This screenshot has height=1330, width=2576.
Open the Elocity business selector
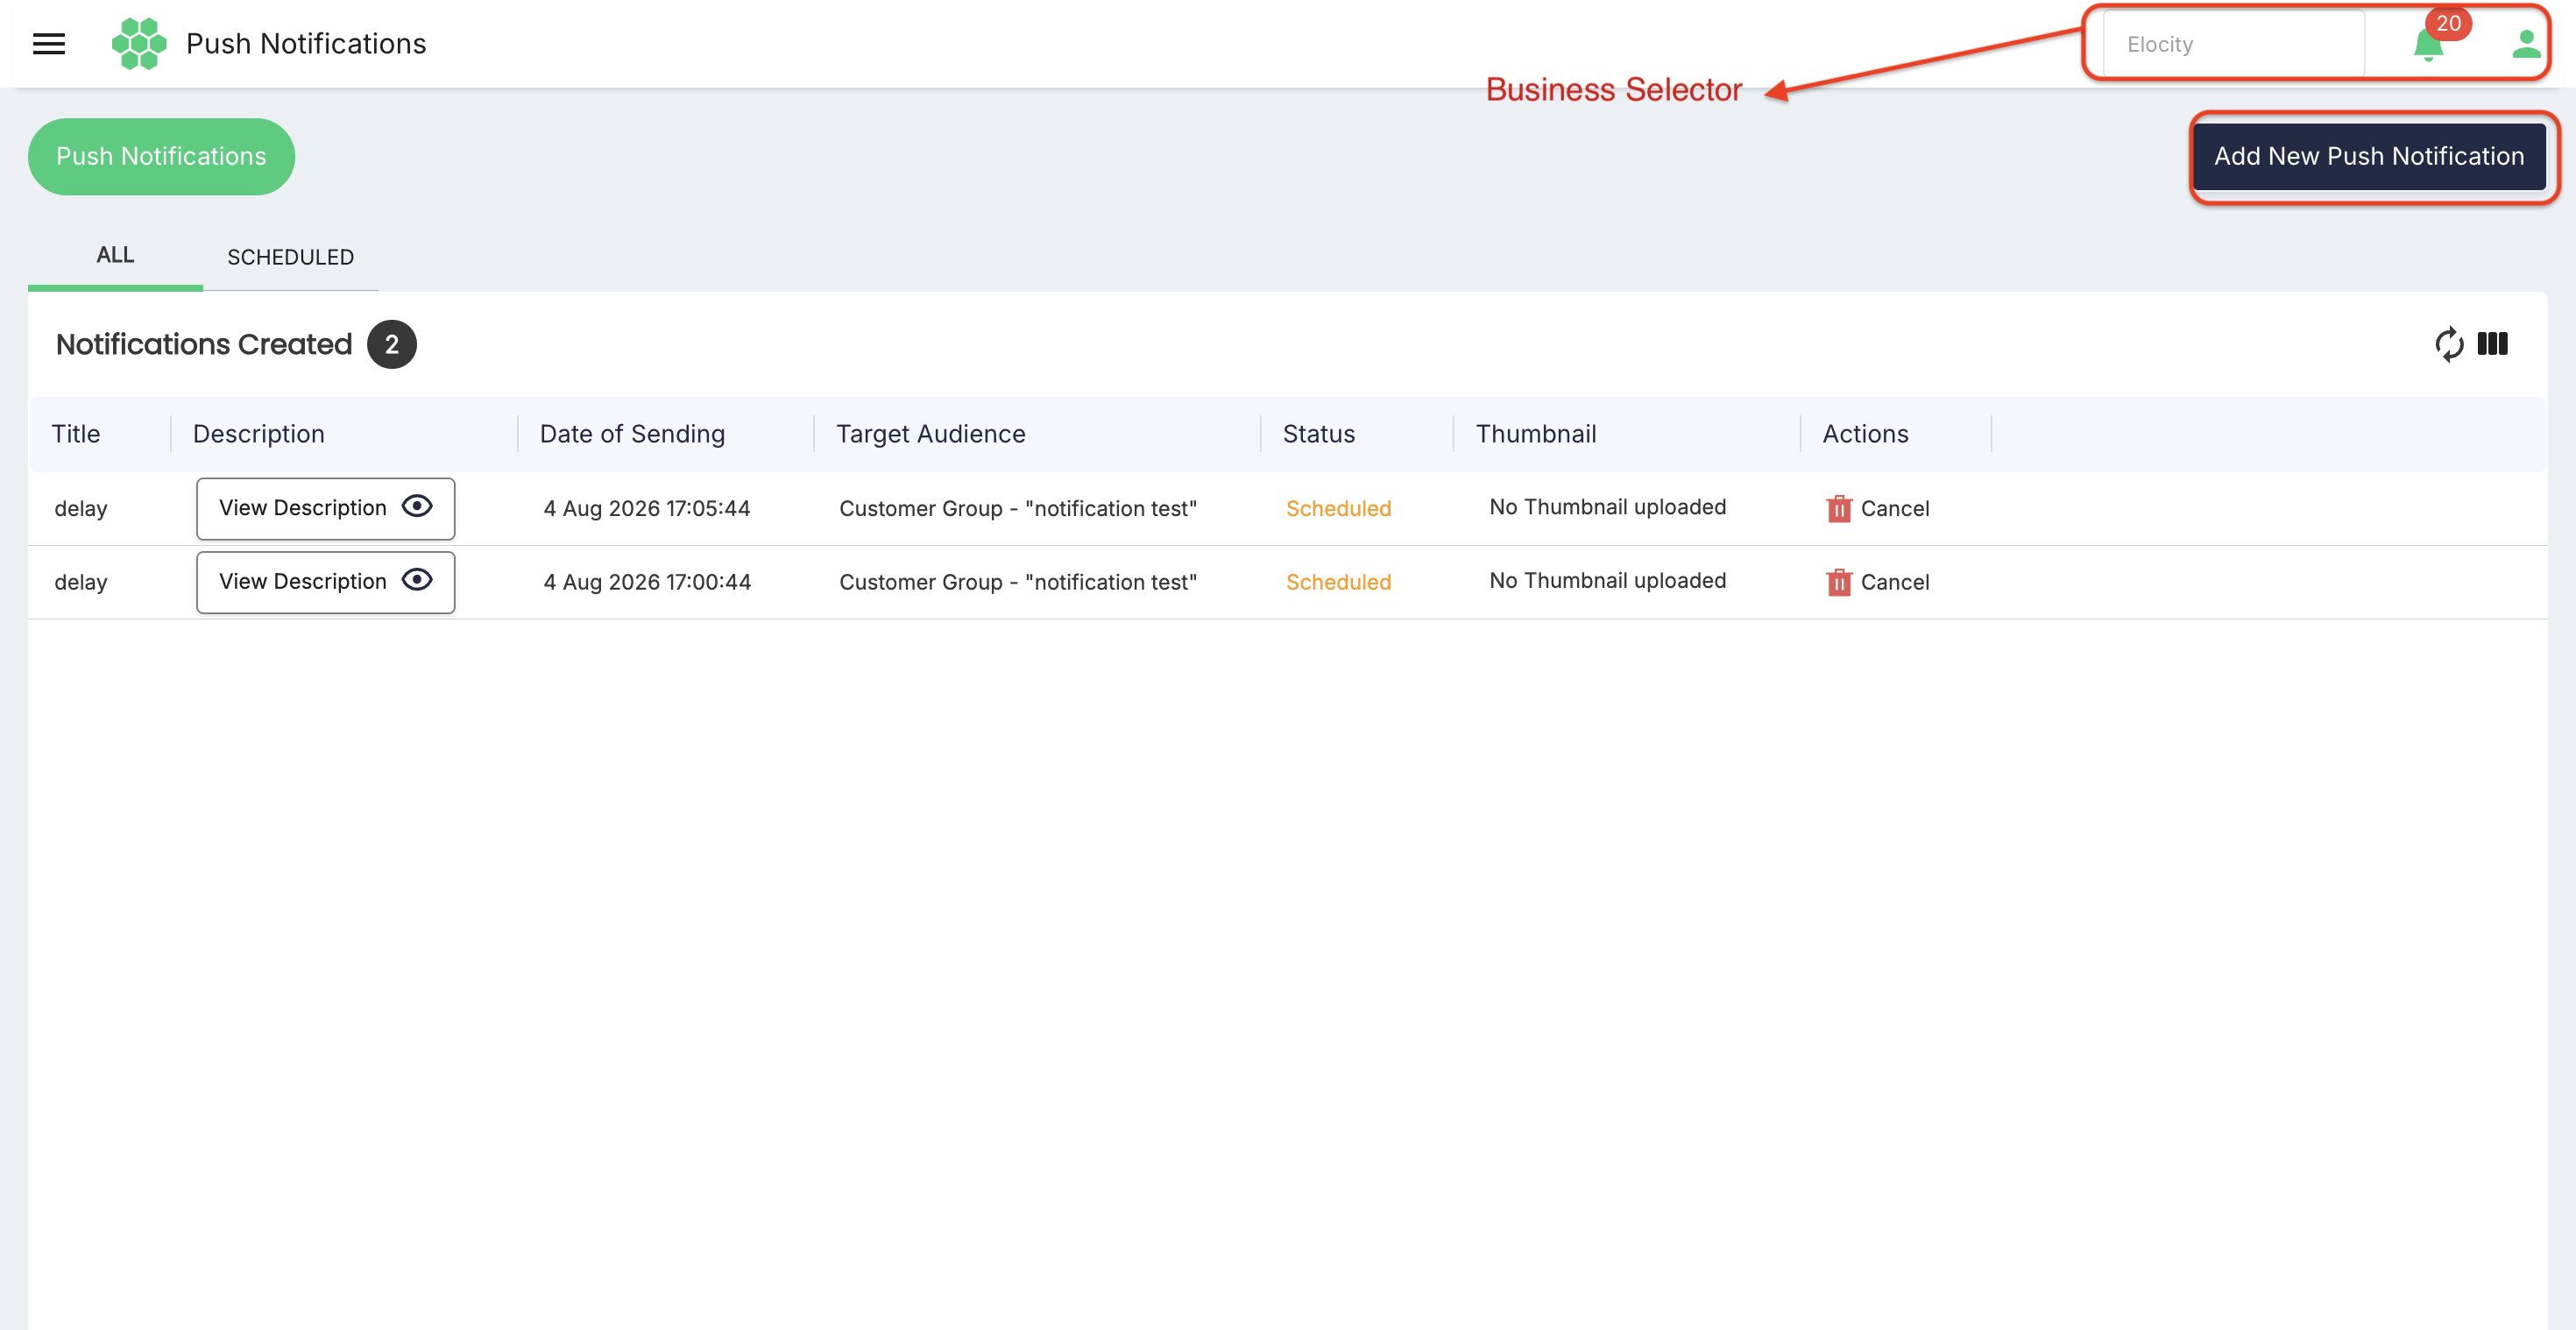[2233, 44]
